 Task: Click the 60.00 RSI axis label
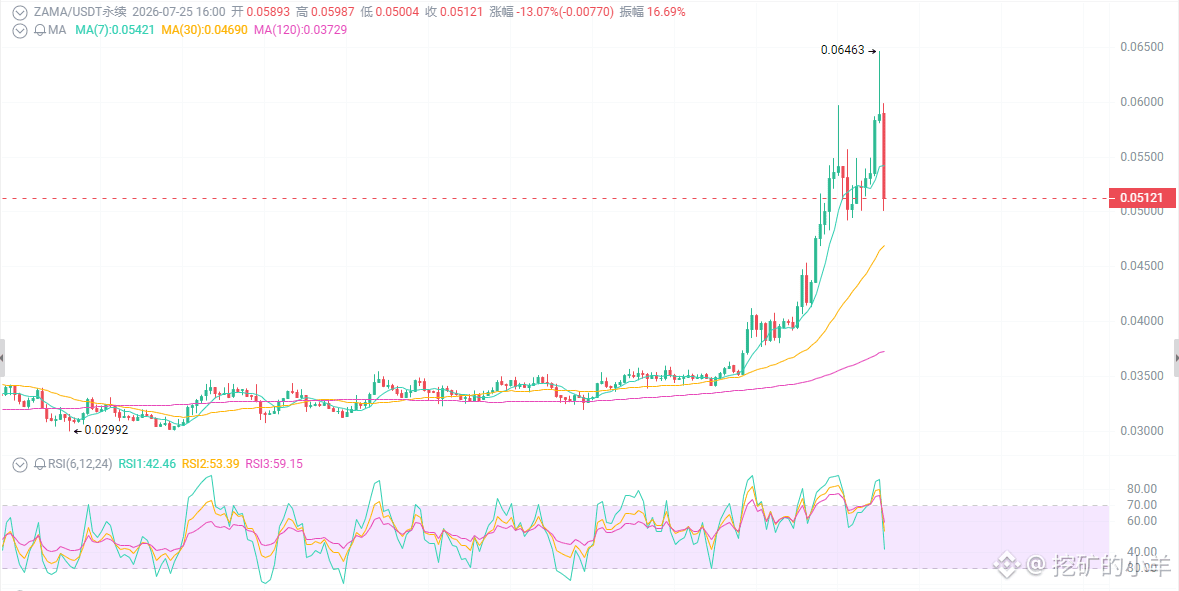1141,520
